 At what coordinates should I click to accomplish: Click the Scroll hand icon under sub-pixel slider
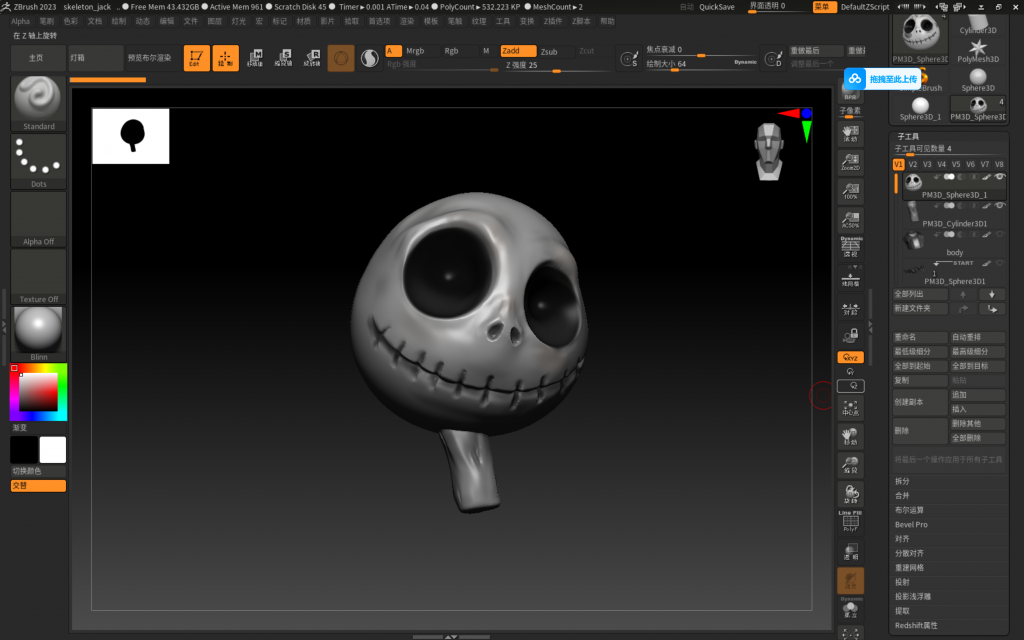(850, 134)
